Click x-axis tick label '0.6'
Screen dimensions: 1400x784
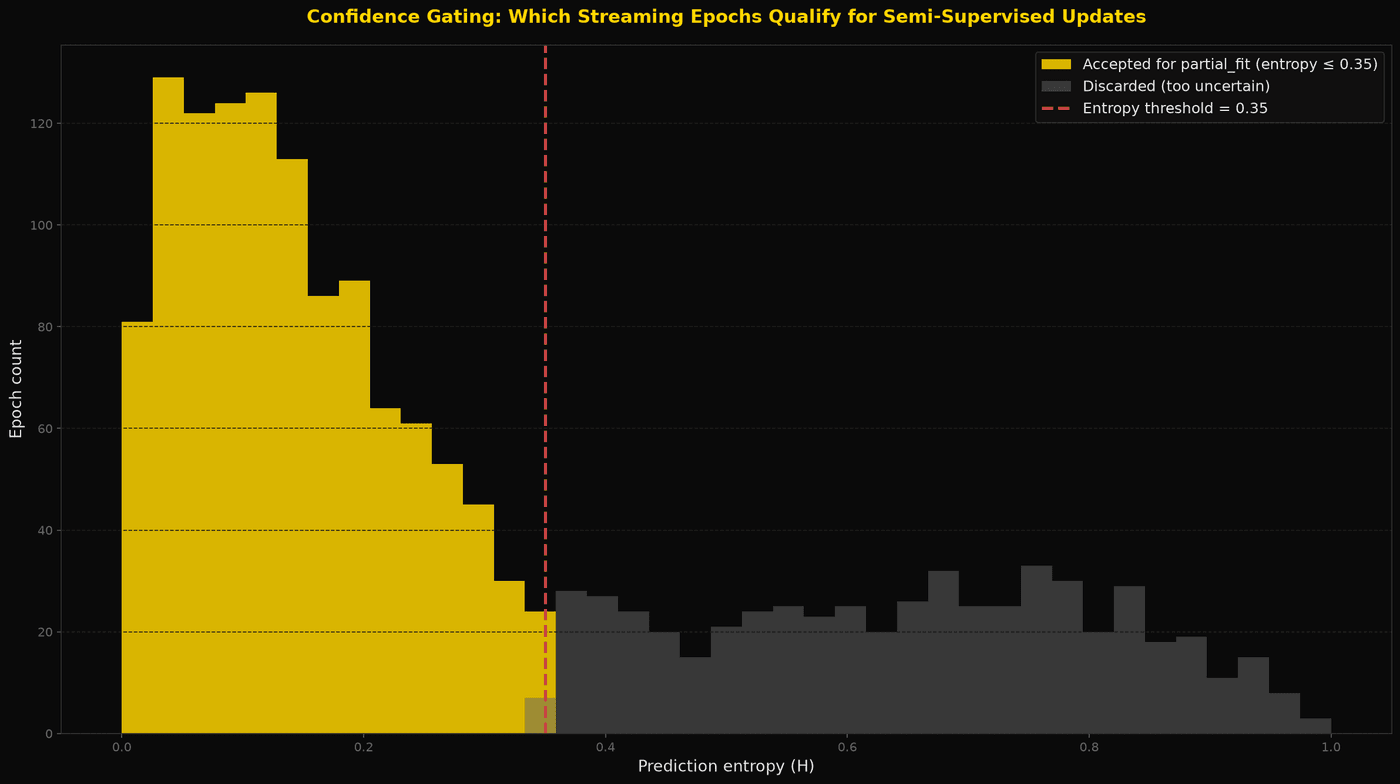click(x=847, y=747)
